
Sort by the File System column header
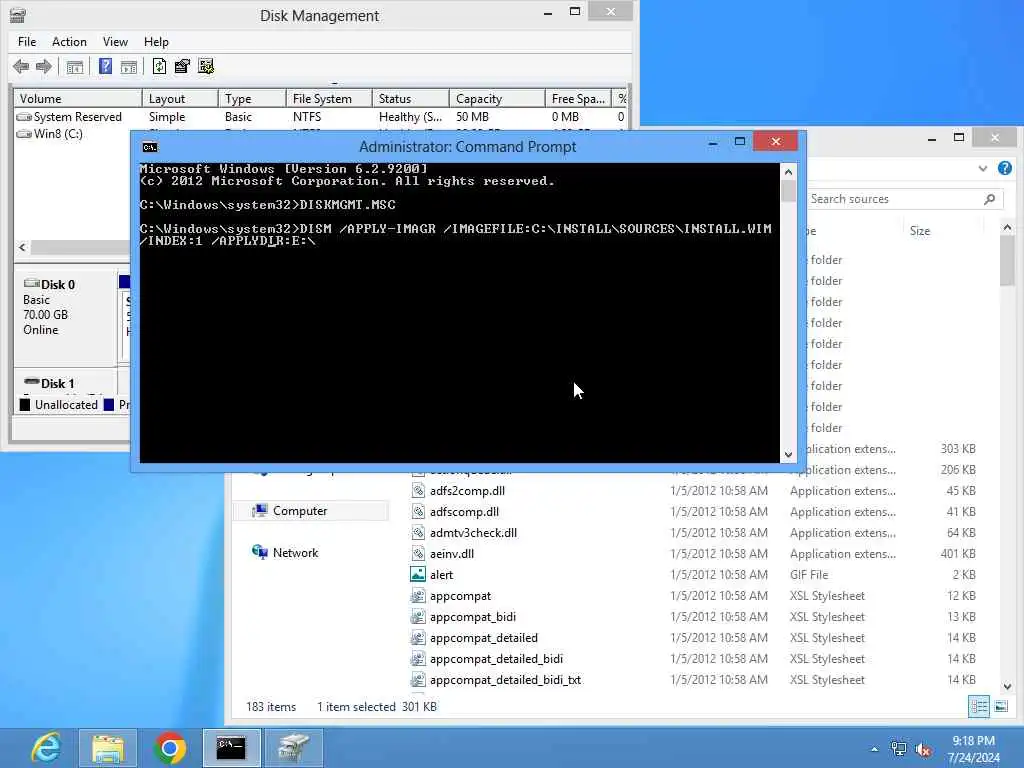pyautogui.click(x=328, y=99)
